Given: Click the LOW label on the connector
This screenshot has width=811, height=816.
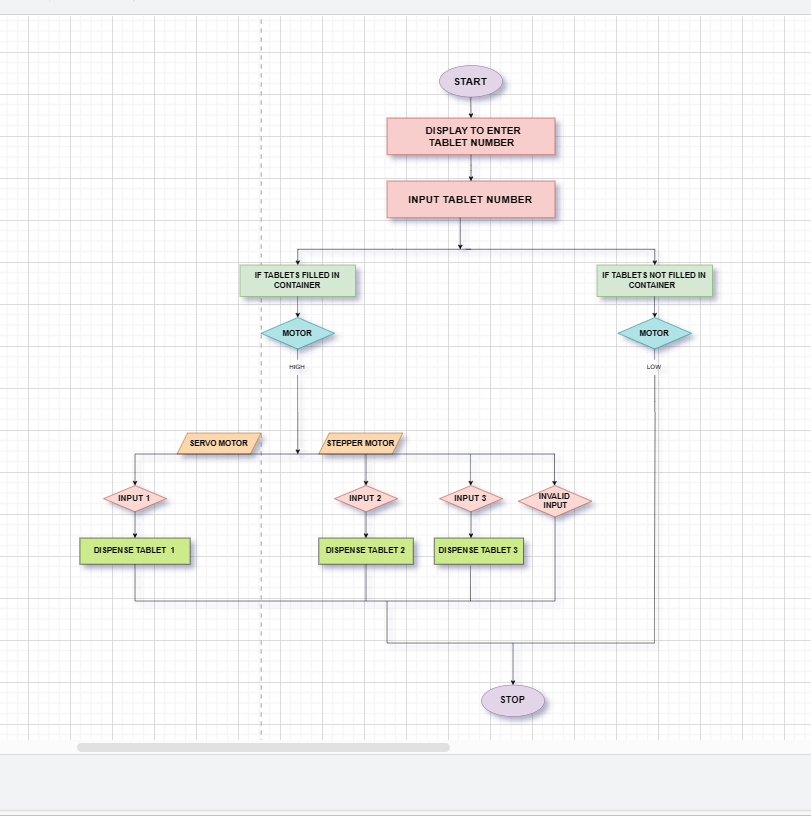Looking at the screenshot, I should coord(652,367).
